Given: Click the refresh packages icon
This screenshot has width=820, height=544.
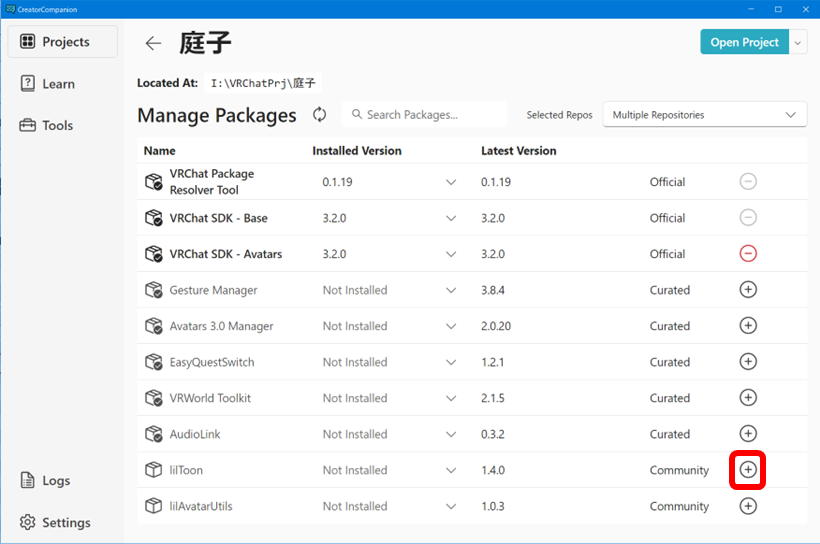Looking at the screenshot, I should (x=320, y=115).
